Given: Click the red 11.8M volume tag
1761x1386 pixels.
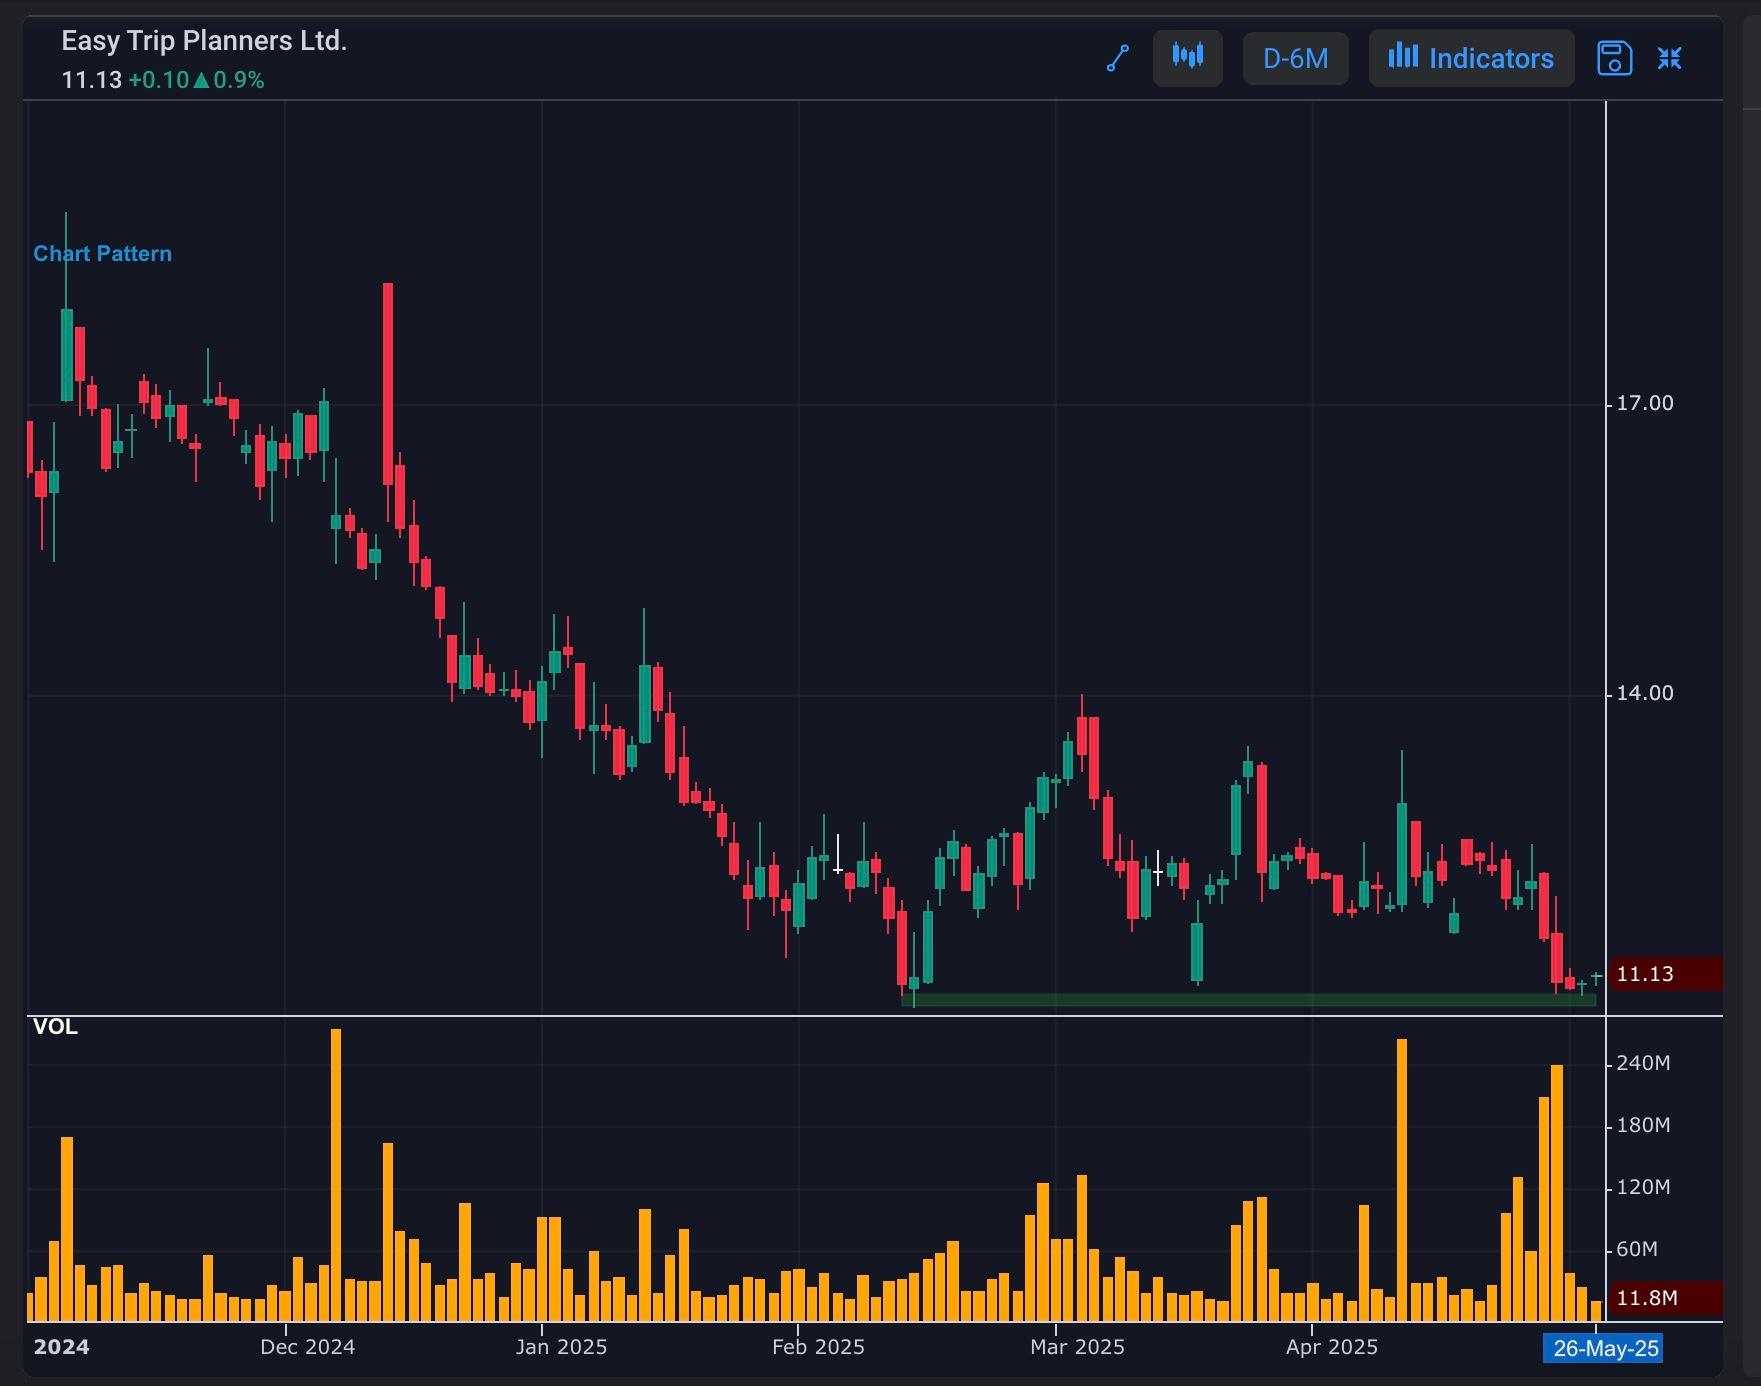Looking at the screenshot, I should 1665,1298.
